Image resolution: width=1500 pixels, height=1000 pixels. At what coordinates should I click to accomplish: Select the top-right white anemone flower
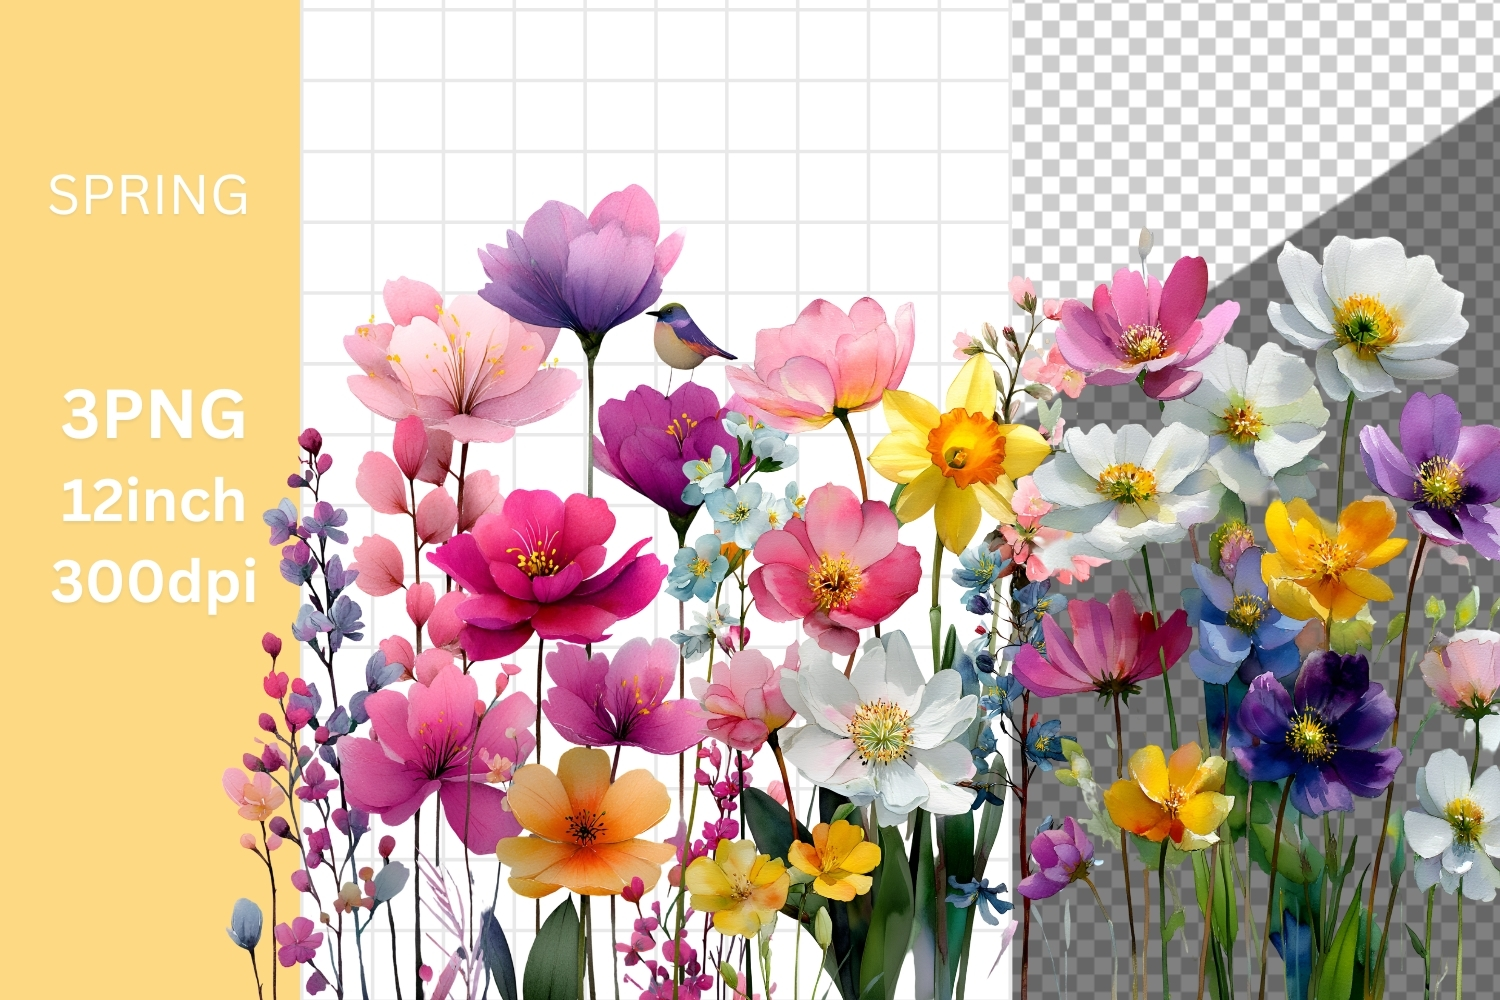(x=1365, y=315)
